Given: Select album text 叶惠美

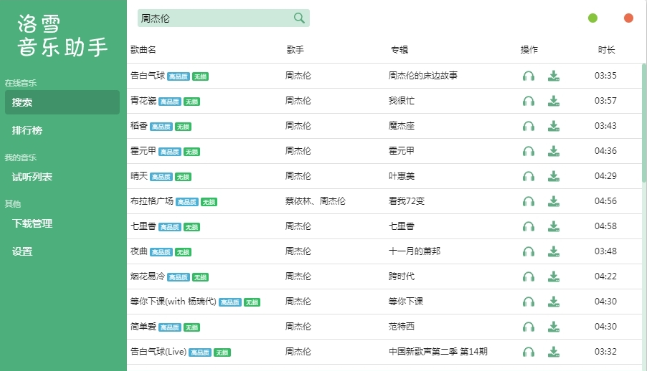Looking at the screenshot, I should tap(401, 176).
